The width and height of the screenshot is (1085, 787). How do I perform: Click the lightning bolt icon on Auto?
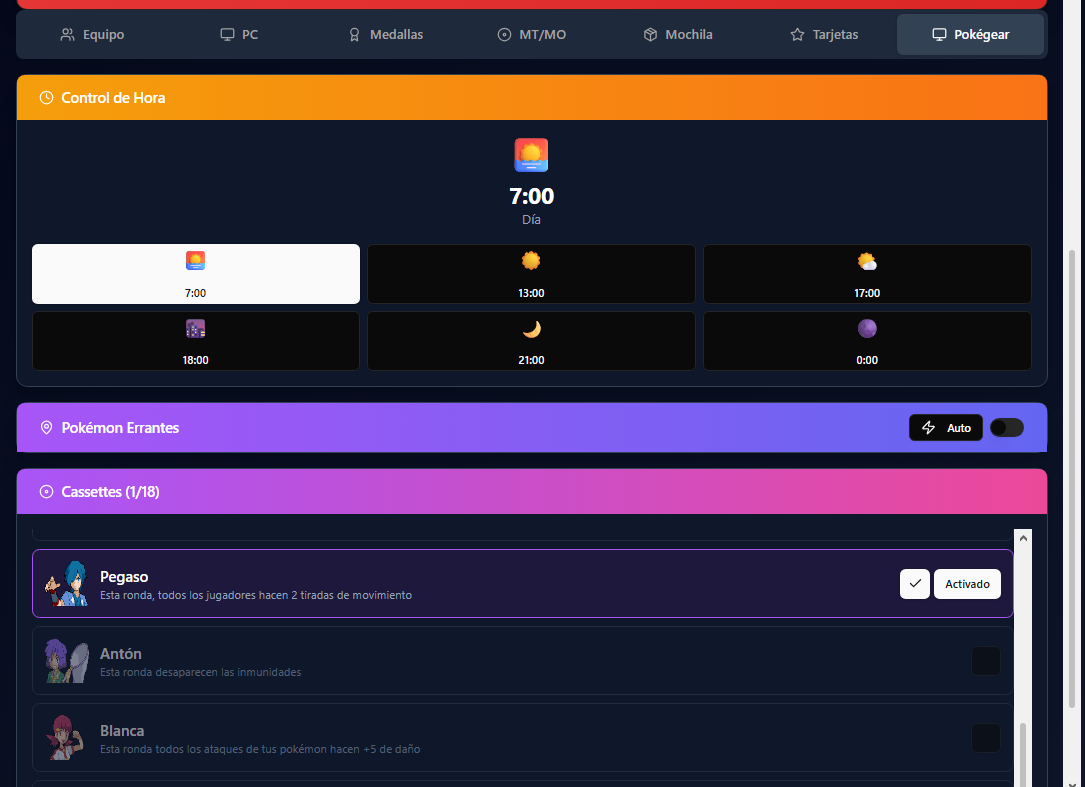929,428
